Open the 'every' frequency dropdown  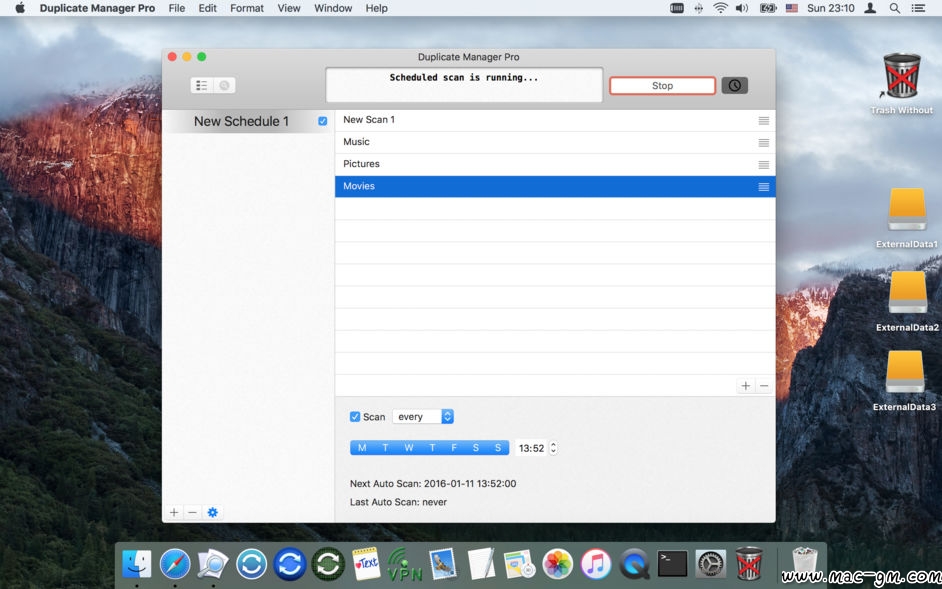423,417
